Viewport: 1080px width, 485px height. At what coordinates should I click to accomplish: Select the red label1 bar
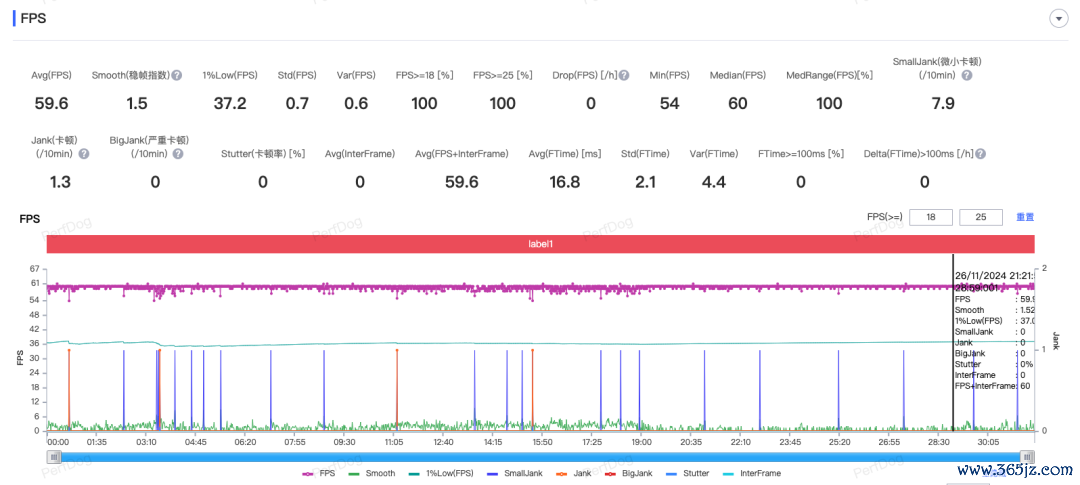click(540, 244)
